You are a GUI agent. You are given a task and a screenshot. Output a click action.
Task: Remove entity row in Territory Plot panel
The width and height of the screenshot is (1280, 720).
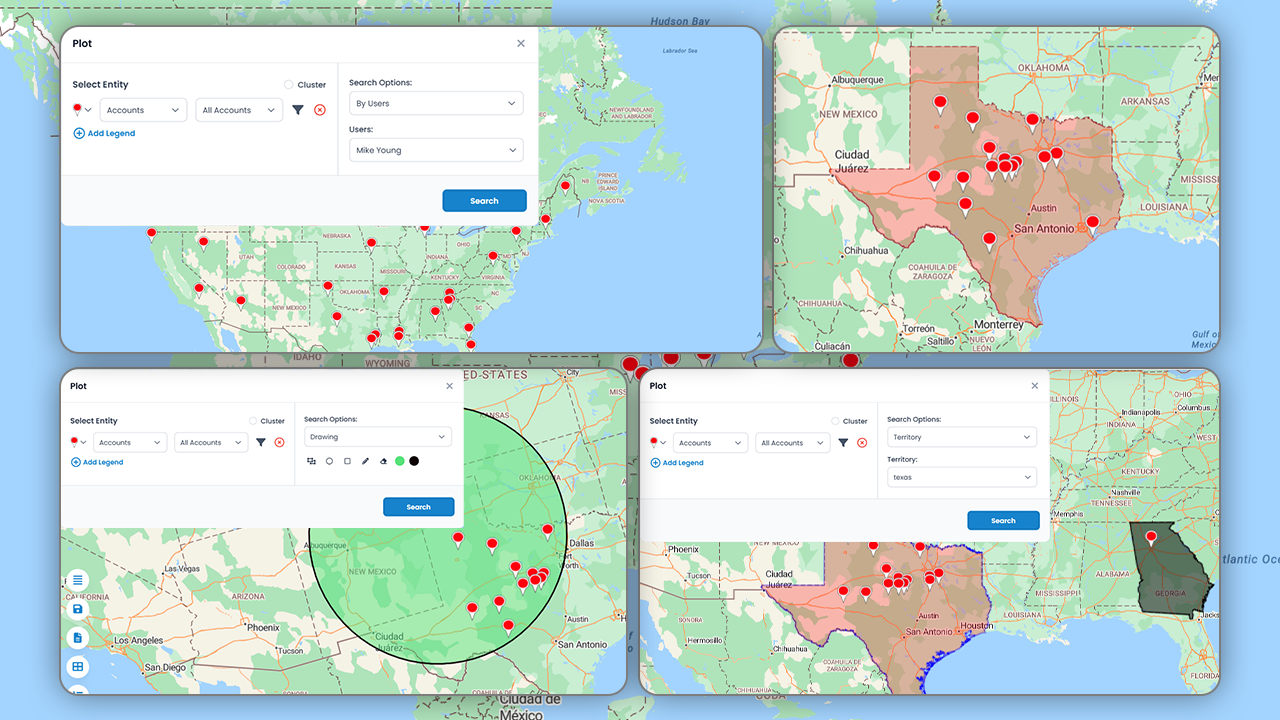click(862, 442)
